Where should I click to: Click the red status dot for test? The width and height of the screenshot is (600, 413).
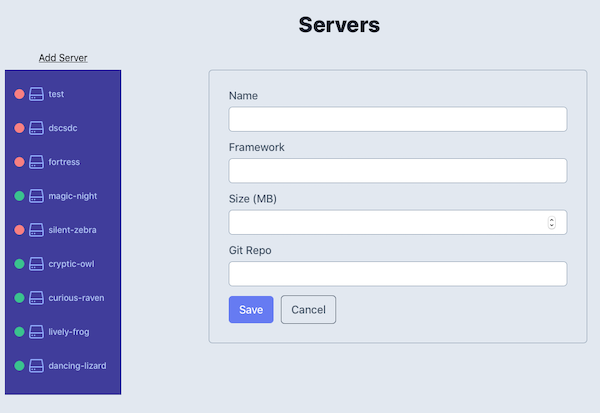(20, 94)
